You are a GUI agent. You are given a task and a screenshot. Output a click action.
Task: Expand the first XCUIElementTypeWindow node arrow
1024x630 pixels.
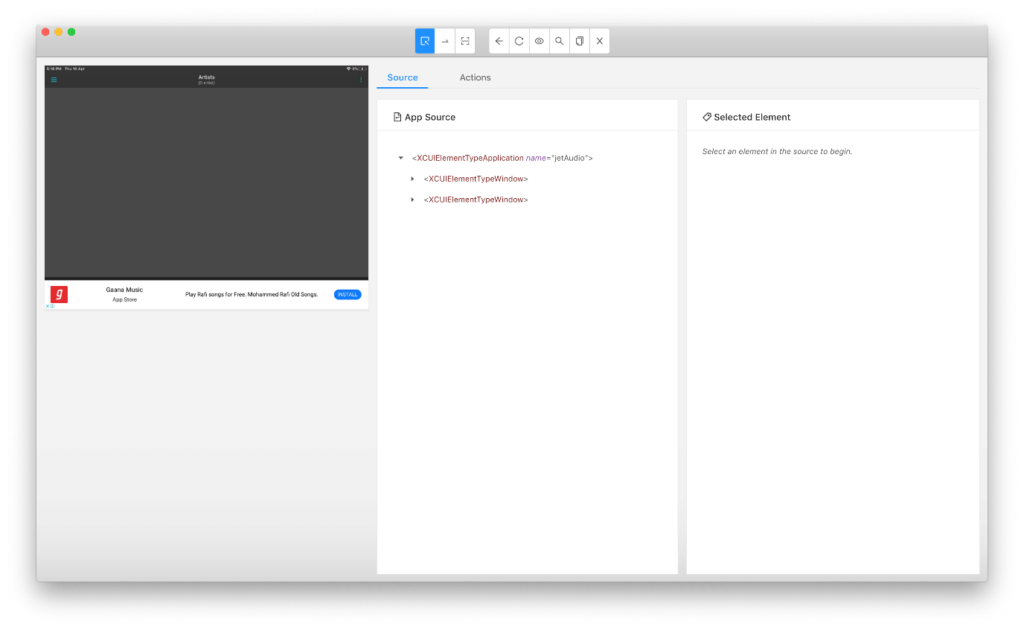point(413,179)
